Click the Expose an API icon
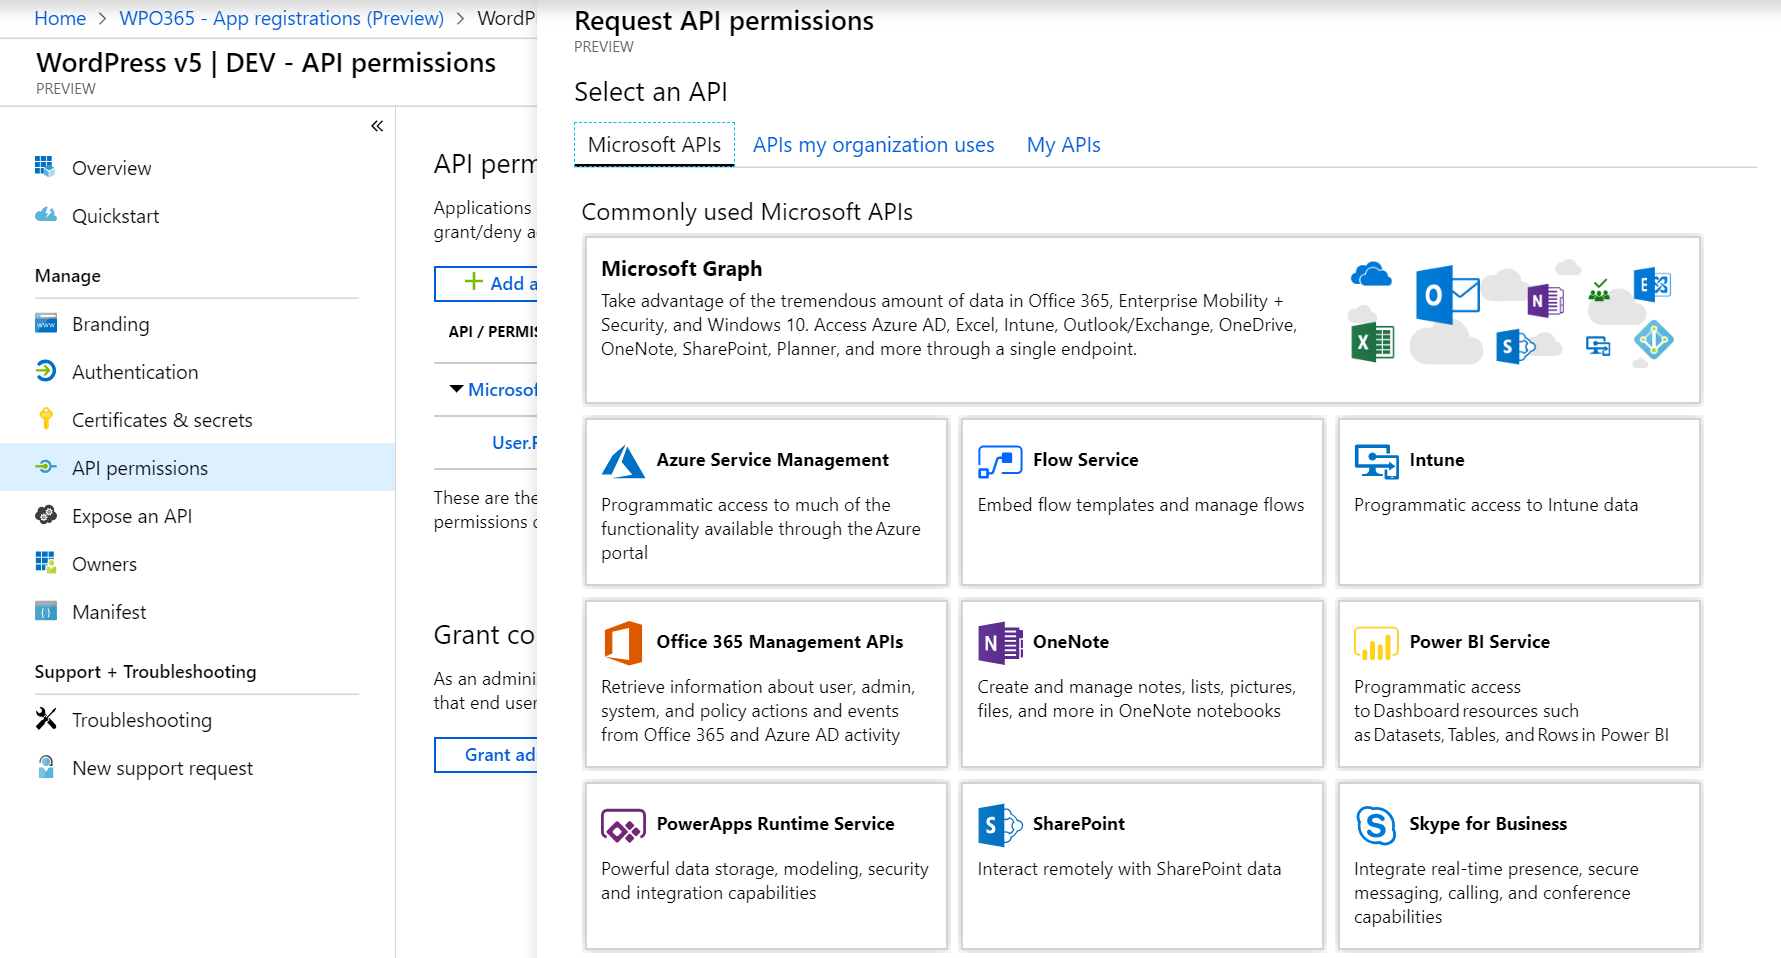Screen dimensions: 1781x958 click(45, 514)
